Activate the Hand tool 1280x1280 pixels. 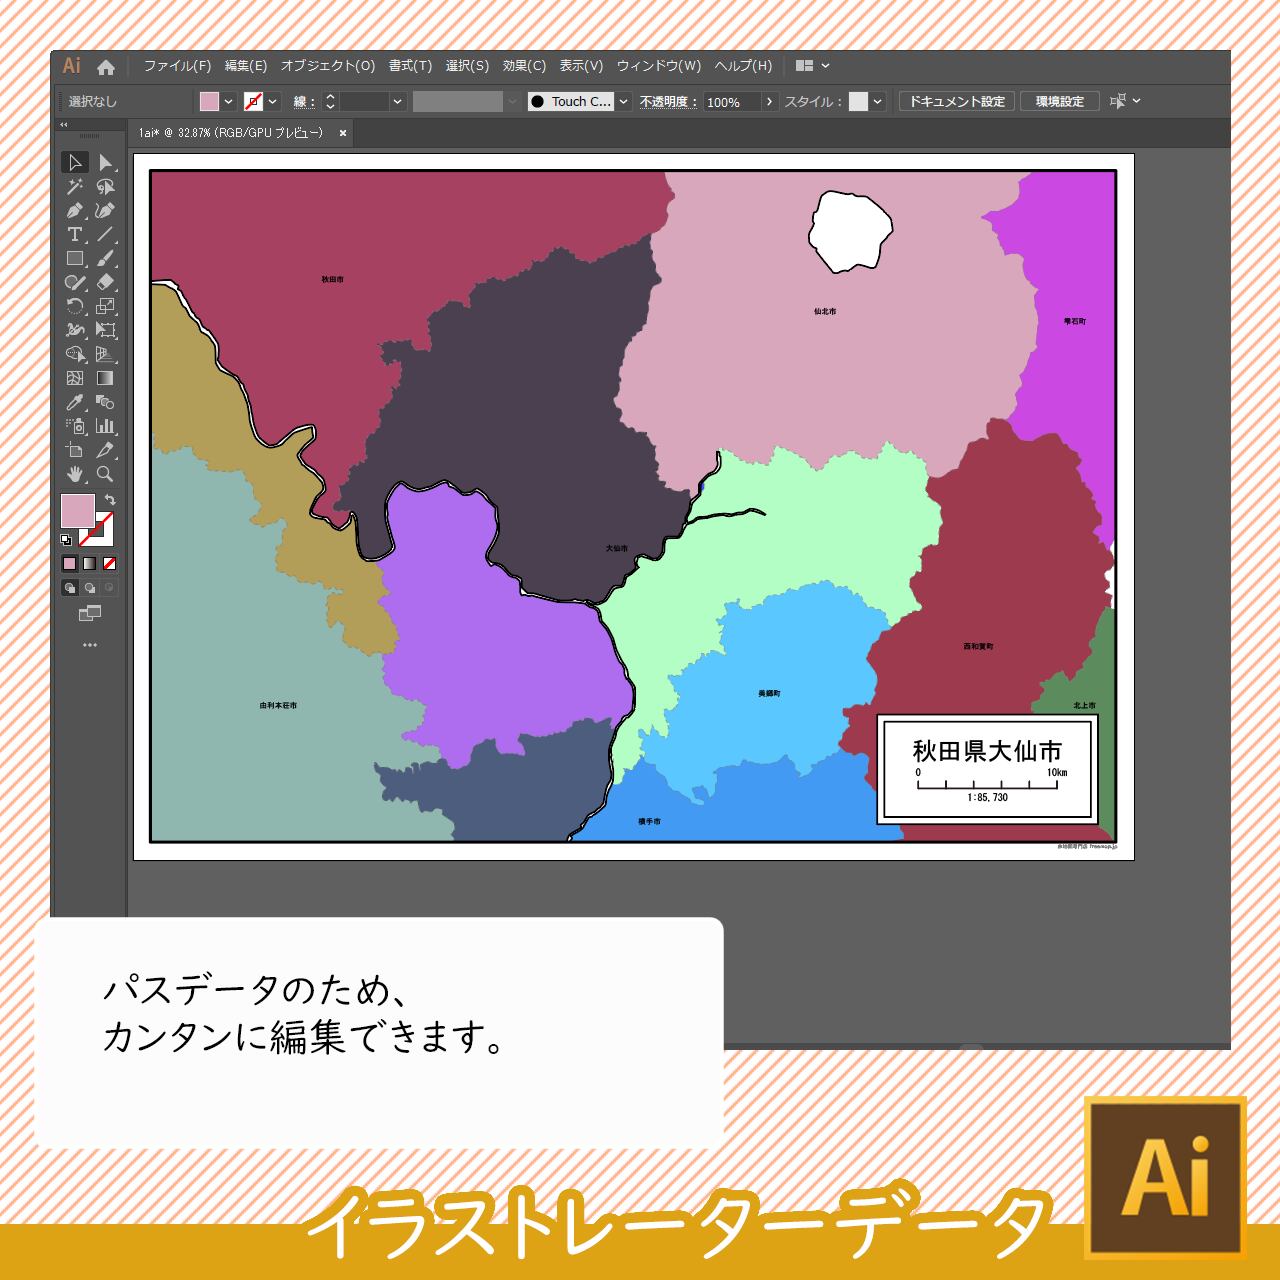coord(75,474)
